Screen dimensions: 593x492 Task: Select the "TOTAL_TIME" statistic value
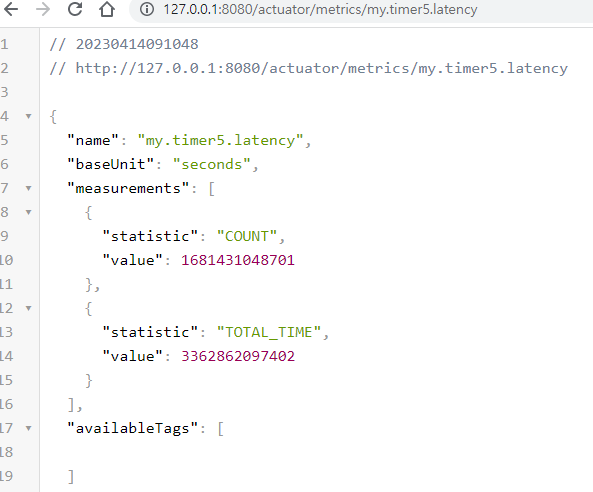pos(269,332)
